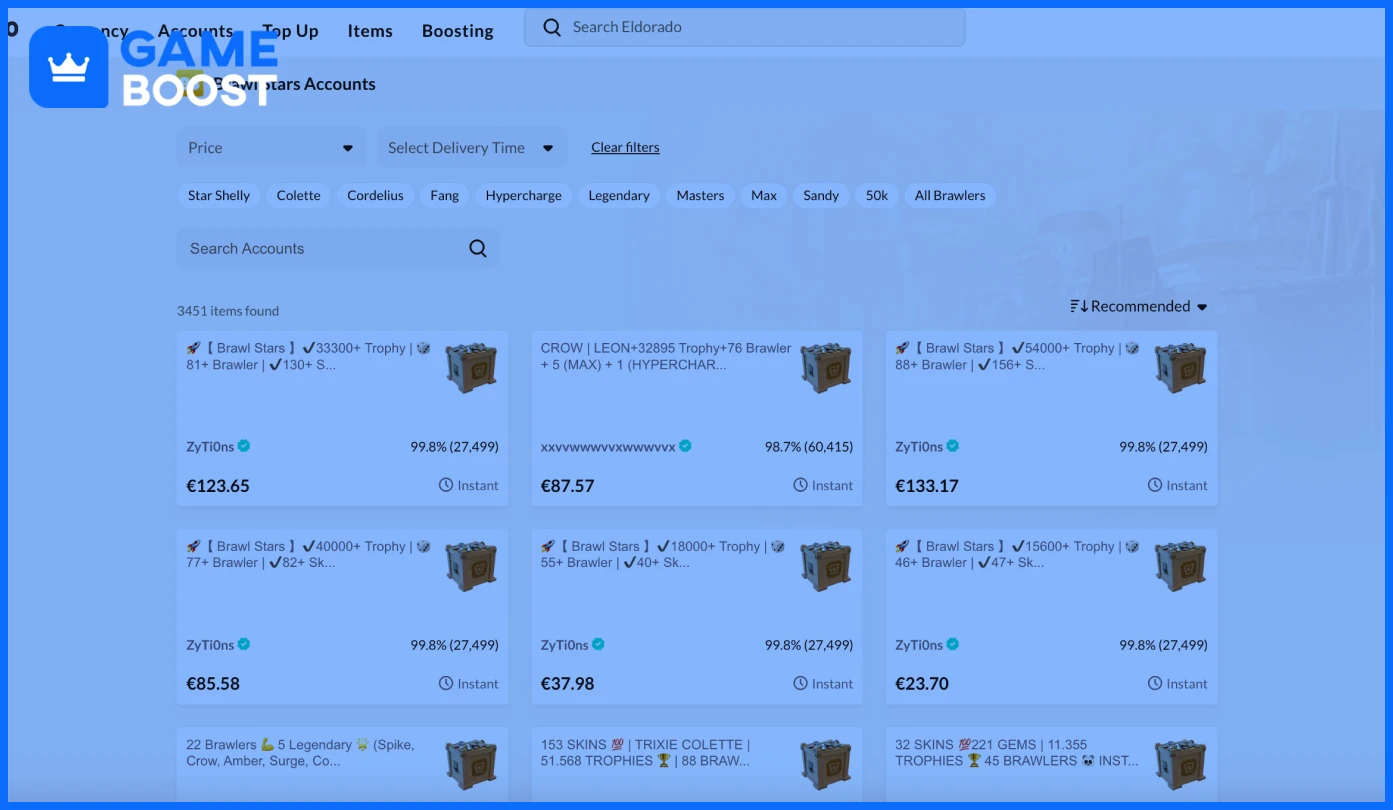This screenshot has height=810, width=1393.
Task: Select the Star Shelly filter tag
Action: pos(219,195)
